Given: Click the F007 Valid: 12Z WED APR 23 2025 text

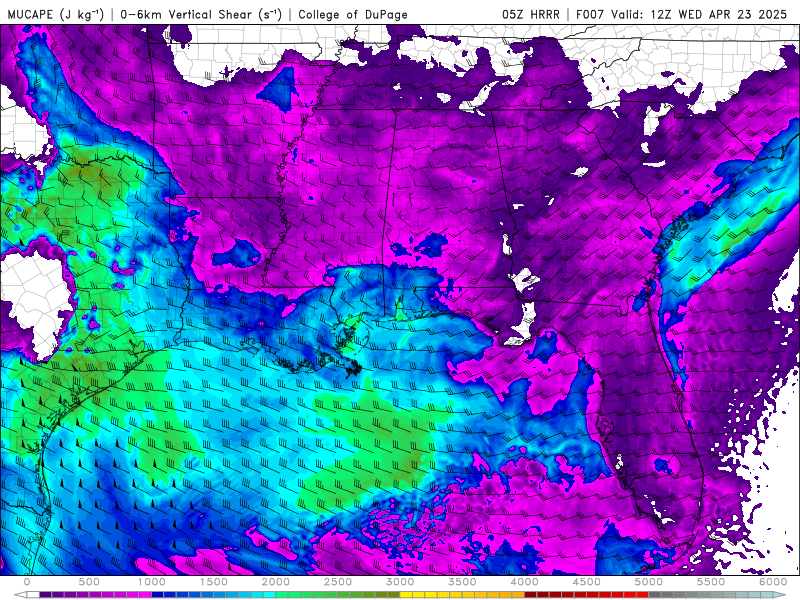Looking at the screenshot, I should 681,14.
